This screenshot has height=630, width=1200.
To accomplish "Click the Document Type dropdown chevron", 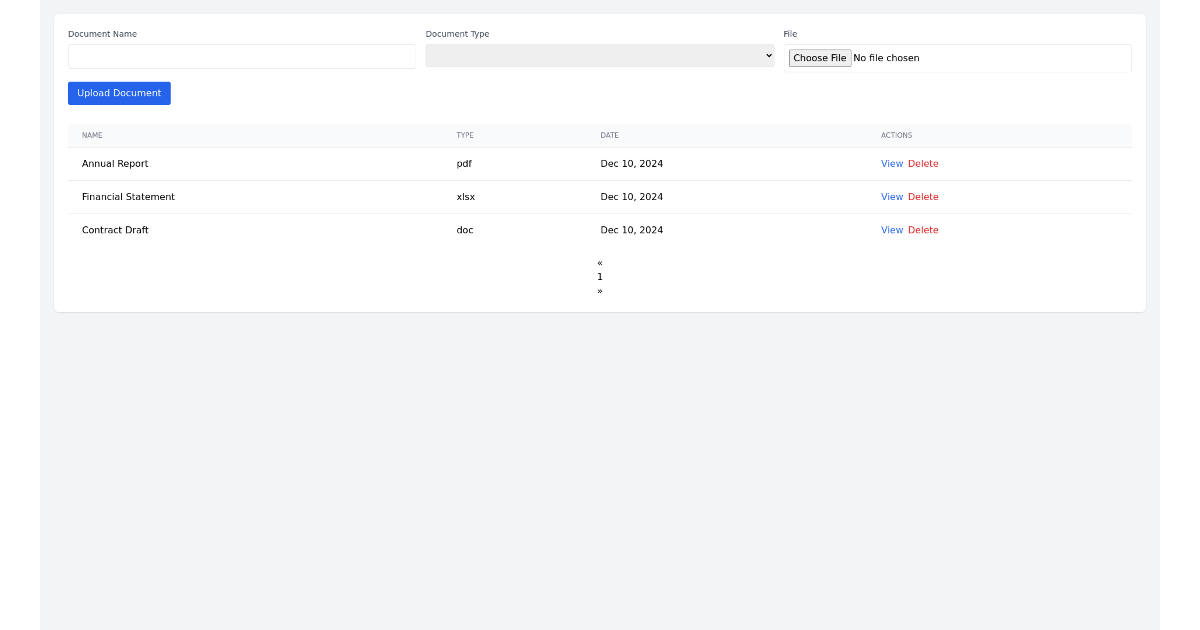I will [x=768, y=55].
